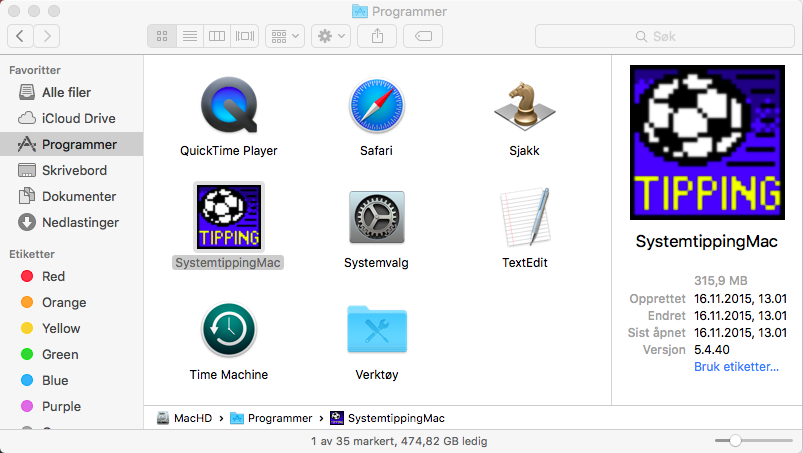Select the TextEdit app icon
This screenshot has height=453, width=803.
click(524, 217)
